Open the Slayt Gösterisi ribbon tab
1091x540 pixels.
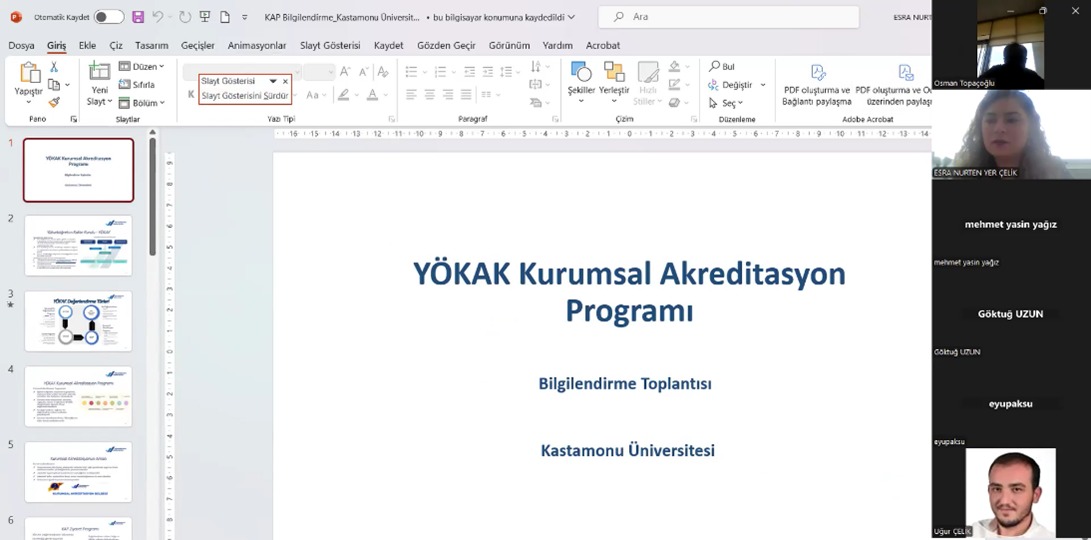click(330, 45)
